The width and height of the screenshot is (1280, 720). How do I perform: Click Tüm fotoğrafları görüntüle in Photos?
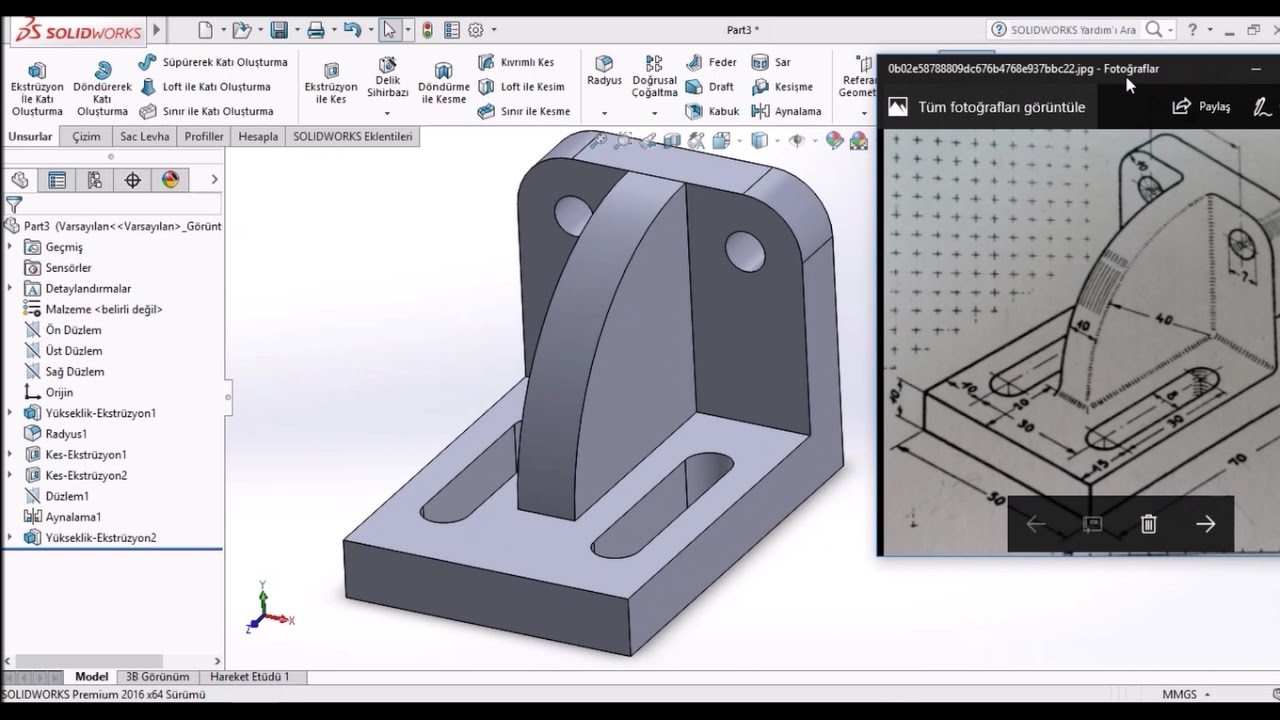coord(987,107)
